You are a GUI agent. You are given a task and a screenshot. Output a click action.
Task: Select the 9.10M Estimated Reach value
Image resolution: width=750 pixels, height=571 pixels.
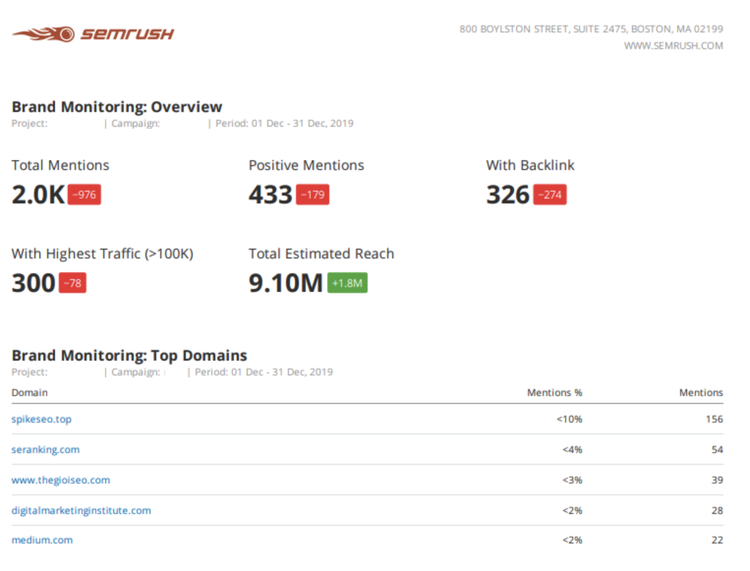[x=286, y=283]
